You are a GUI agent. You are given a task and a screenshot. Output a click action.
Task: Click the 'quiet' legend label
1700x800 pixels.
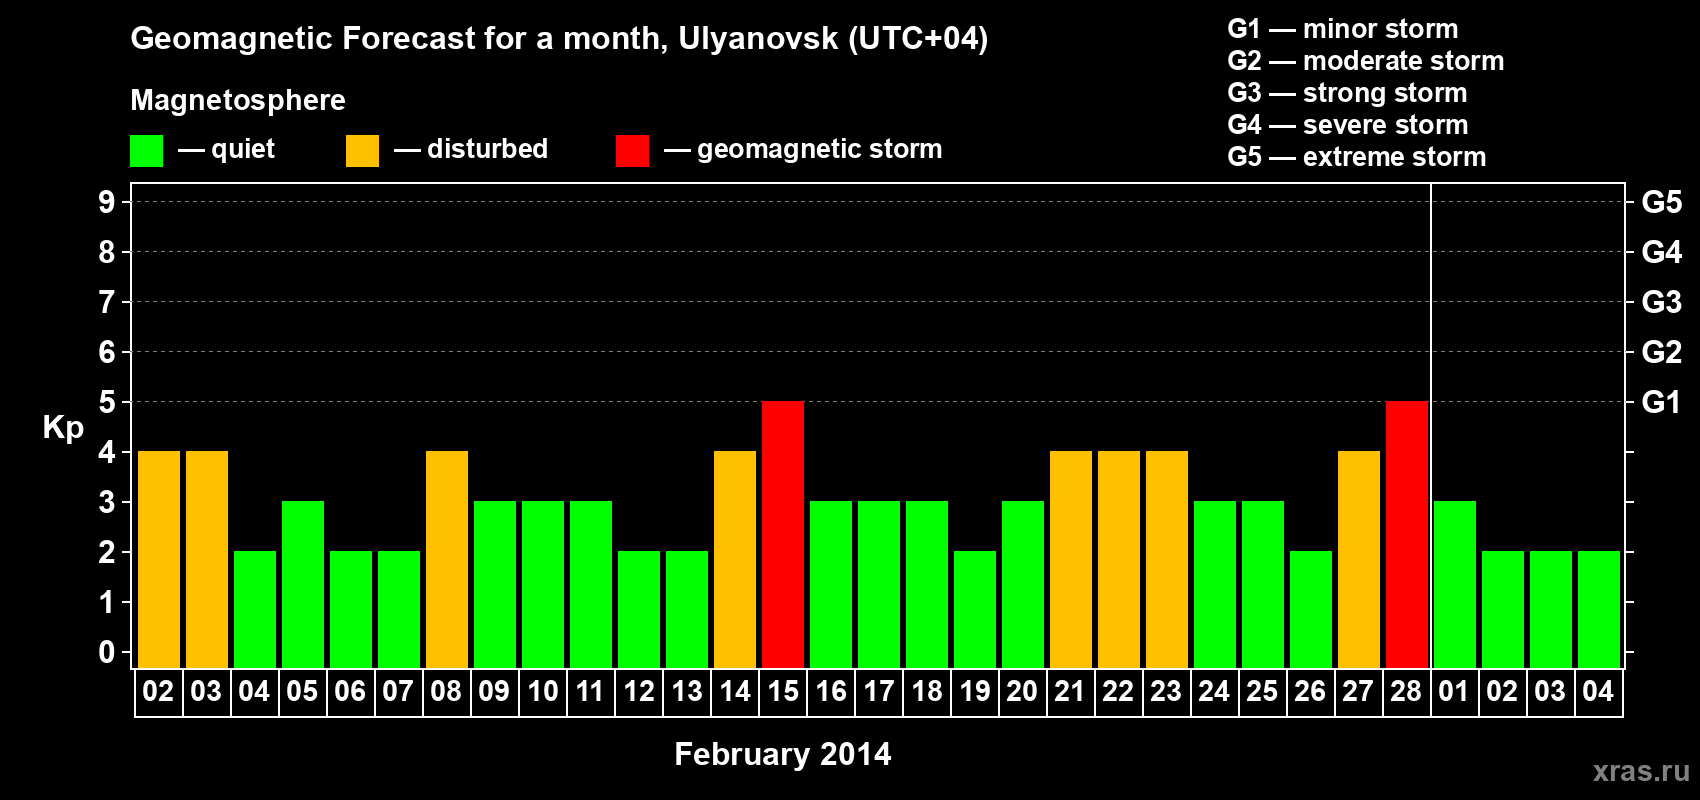coord(243,149)
